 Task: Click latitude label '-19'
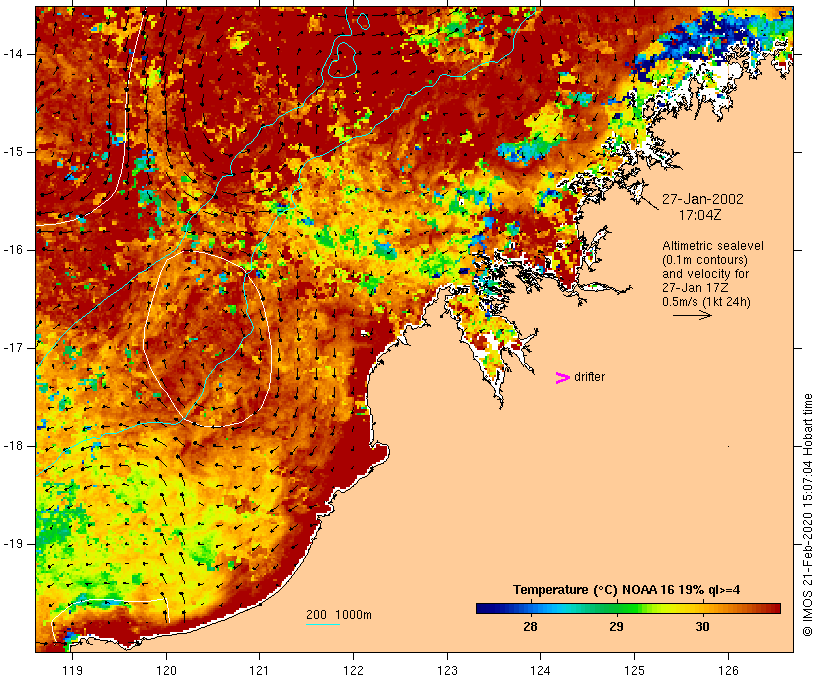point(13,545)
